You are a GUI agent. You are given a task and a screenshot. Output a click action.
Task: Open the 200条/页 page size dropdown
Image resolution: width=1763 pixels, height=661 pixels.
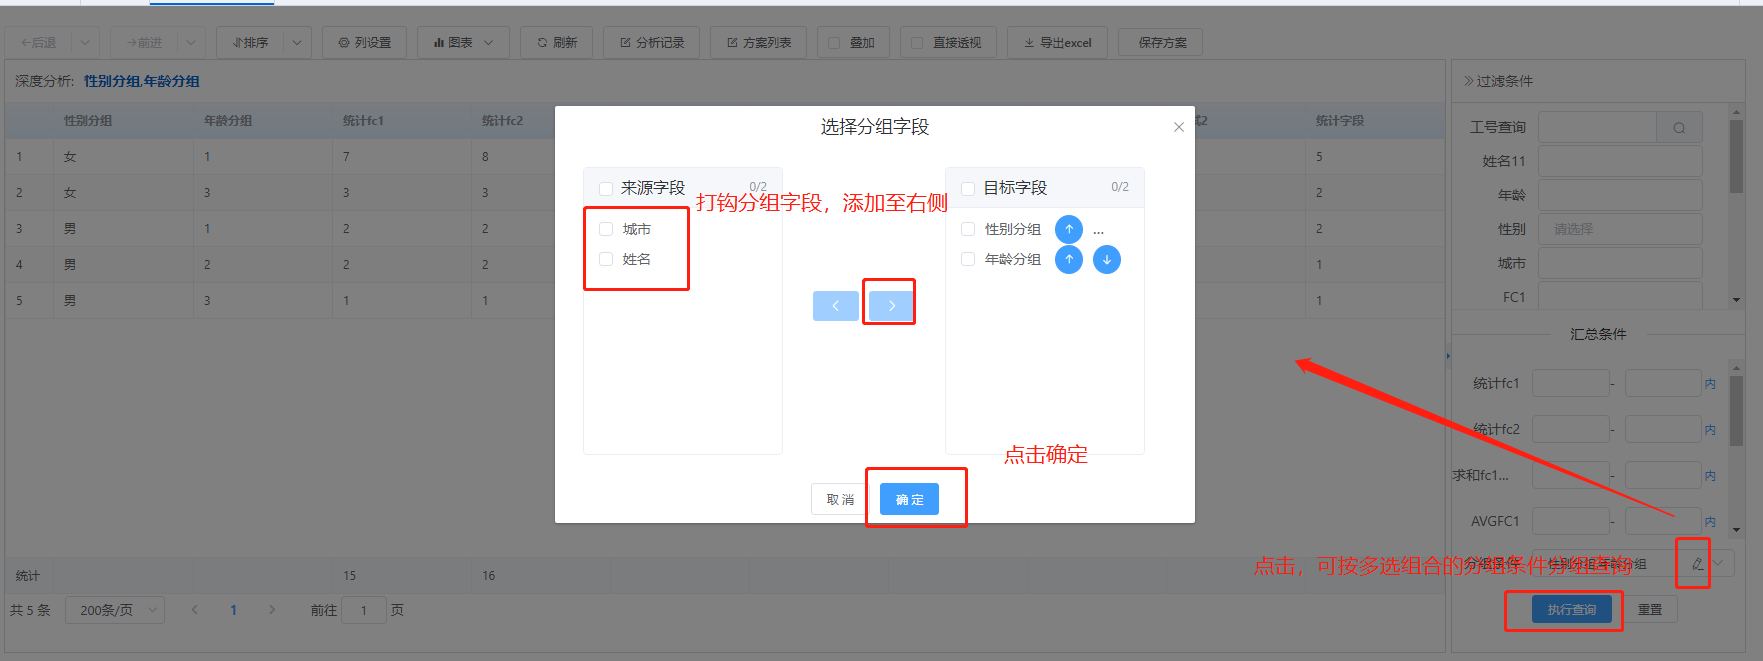pyautogui.click(x=115, y=610)
